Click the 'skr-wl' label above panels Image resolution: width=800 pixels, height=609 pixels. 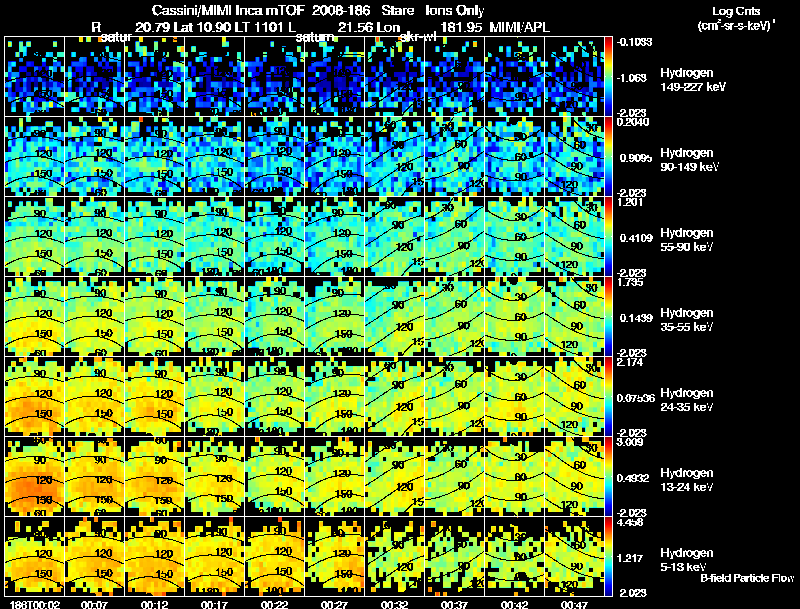point(418,37)
